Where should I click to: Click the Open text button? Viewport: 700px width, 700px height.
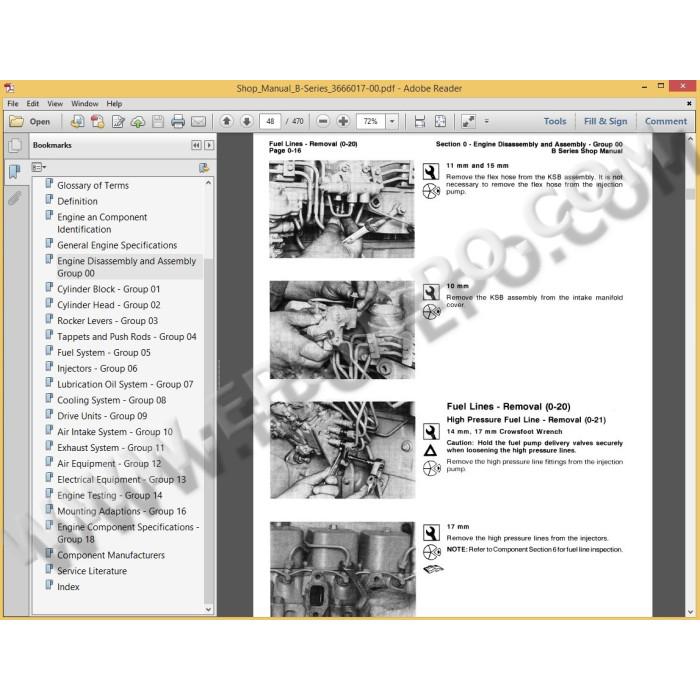(x=40, y=121)
